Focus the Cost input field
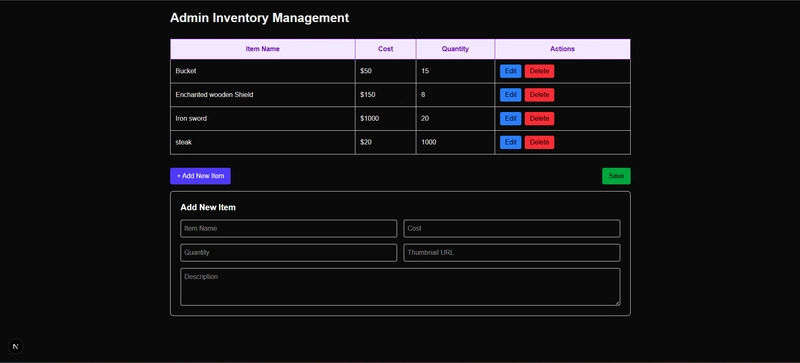This screenshot has width=800, height=363. point(512,228)
